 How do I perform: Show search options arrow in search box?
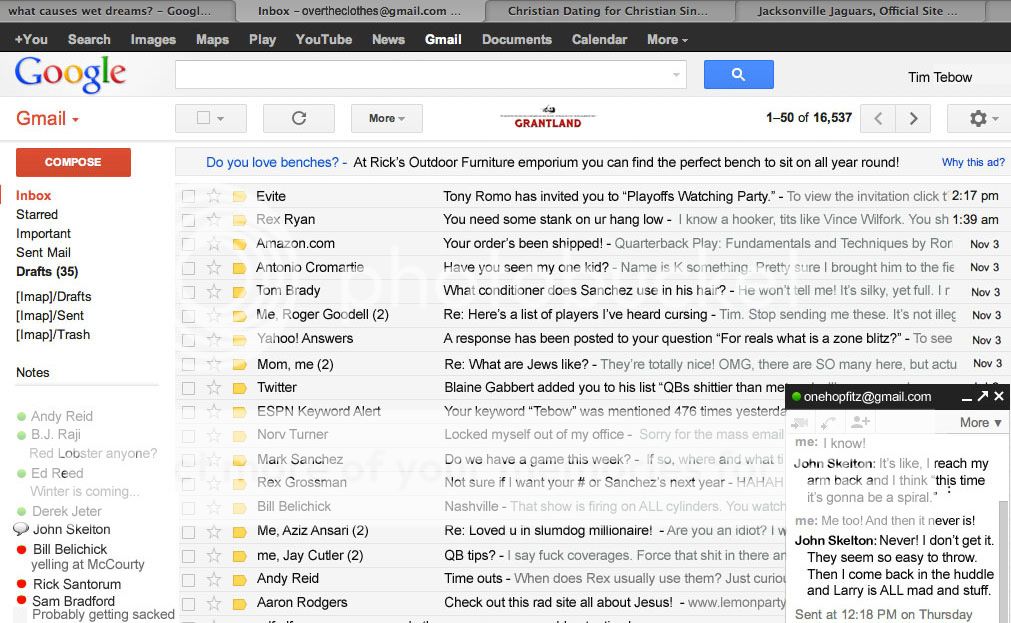pos(676,75)
